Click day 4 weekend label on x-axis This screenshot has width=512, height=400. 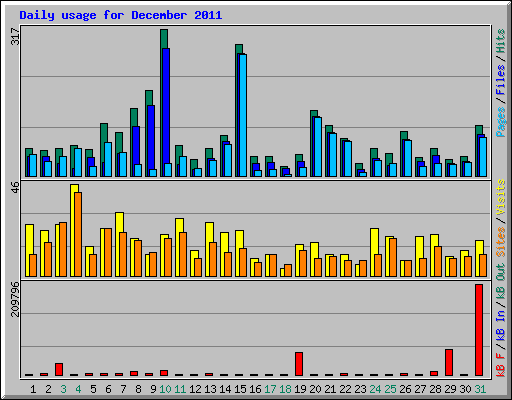click(x=78, y=389)
